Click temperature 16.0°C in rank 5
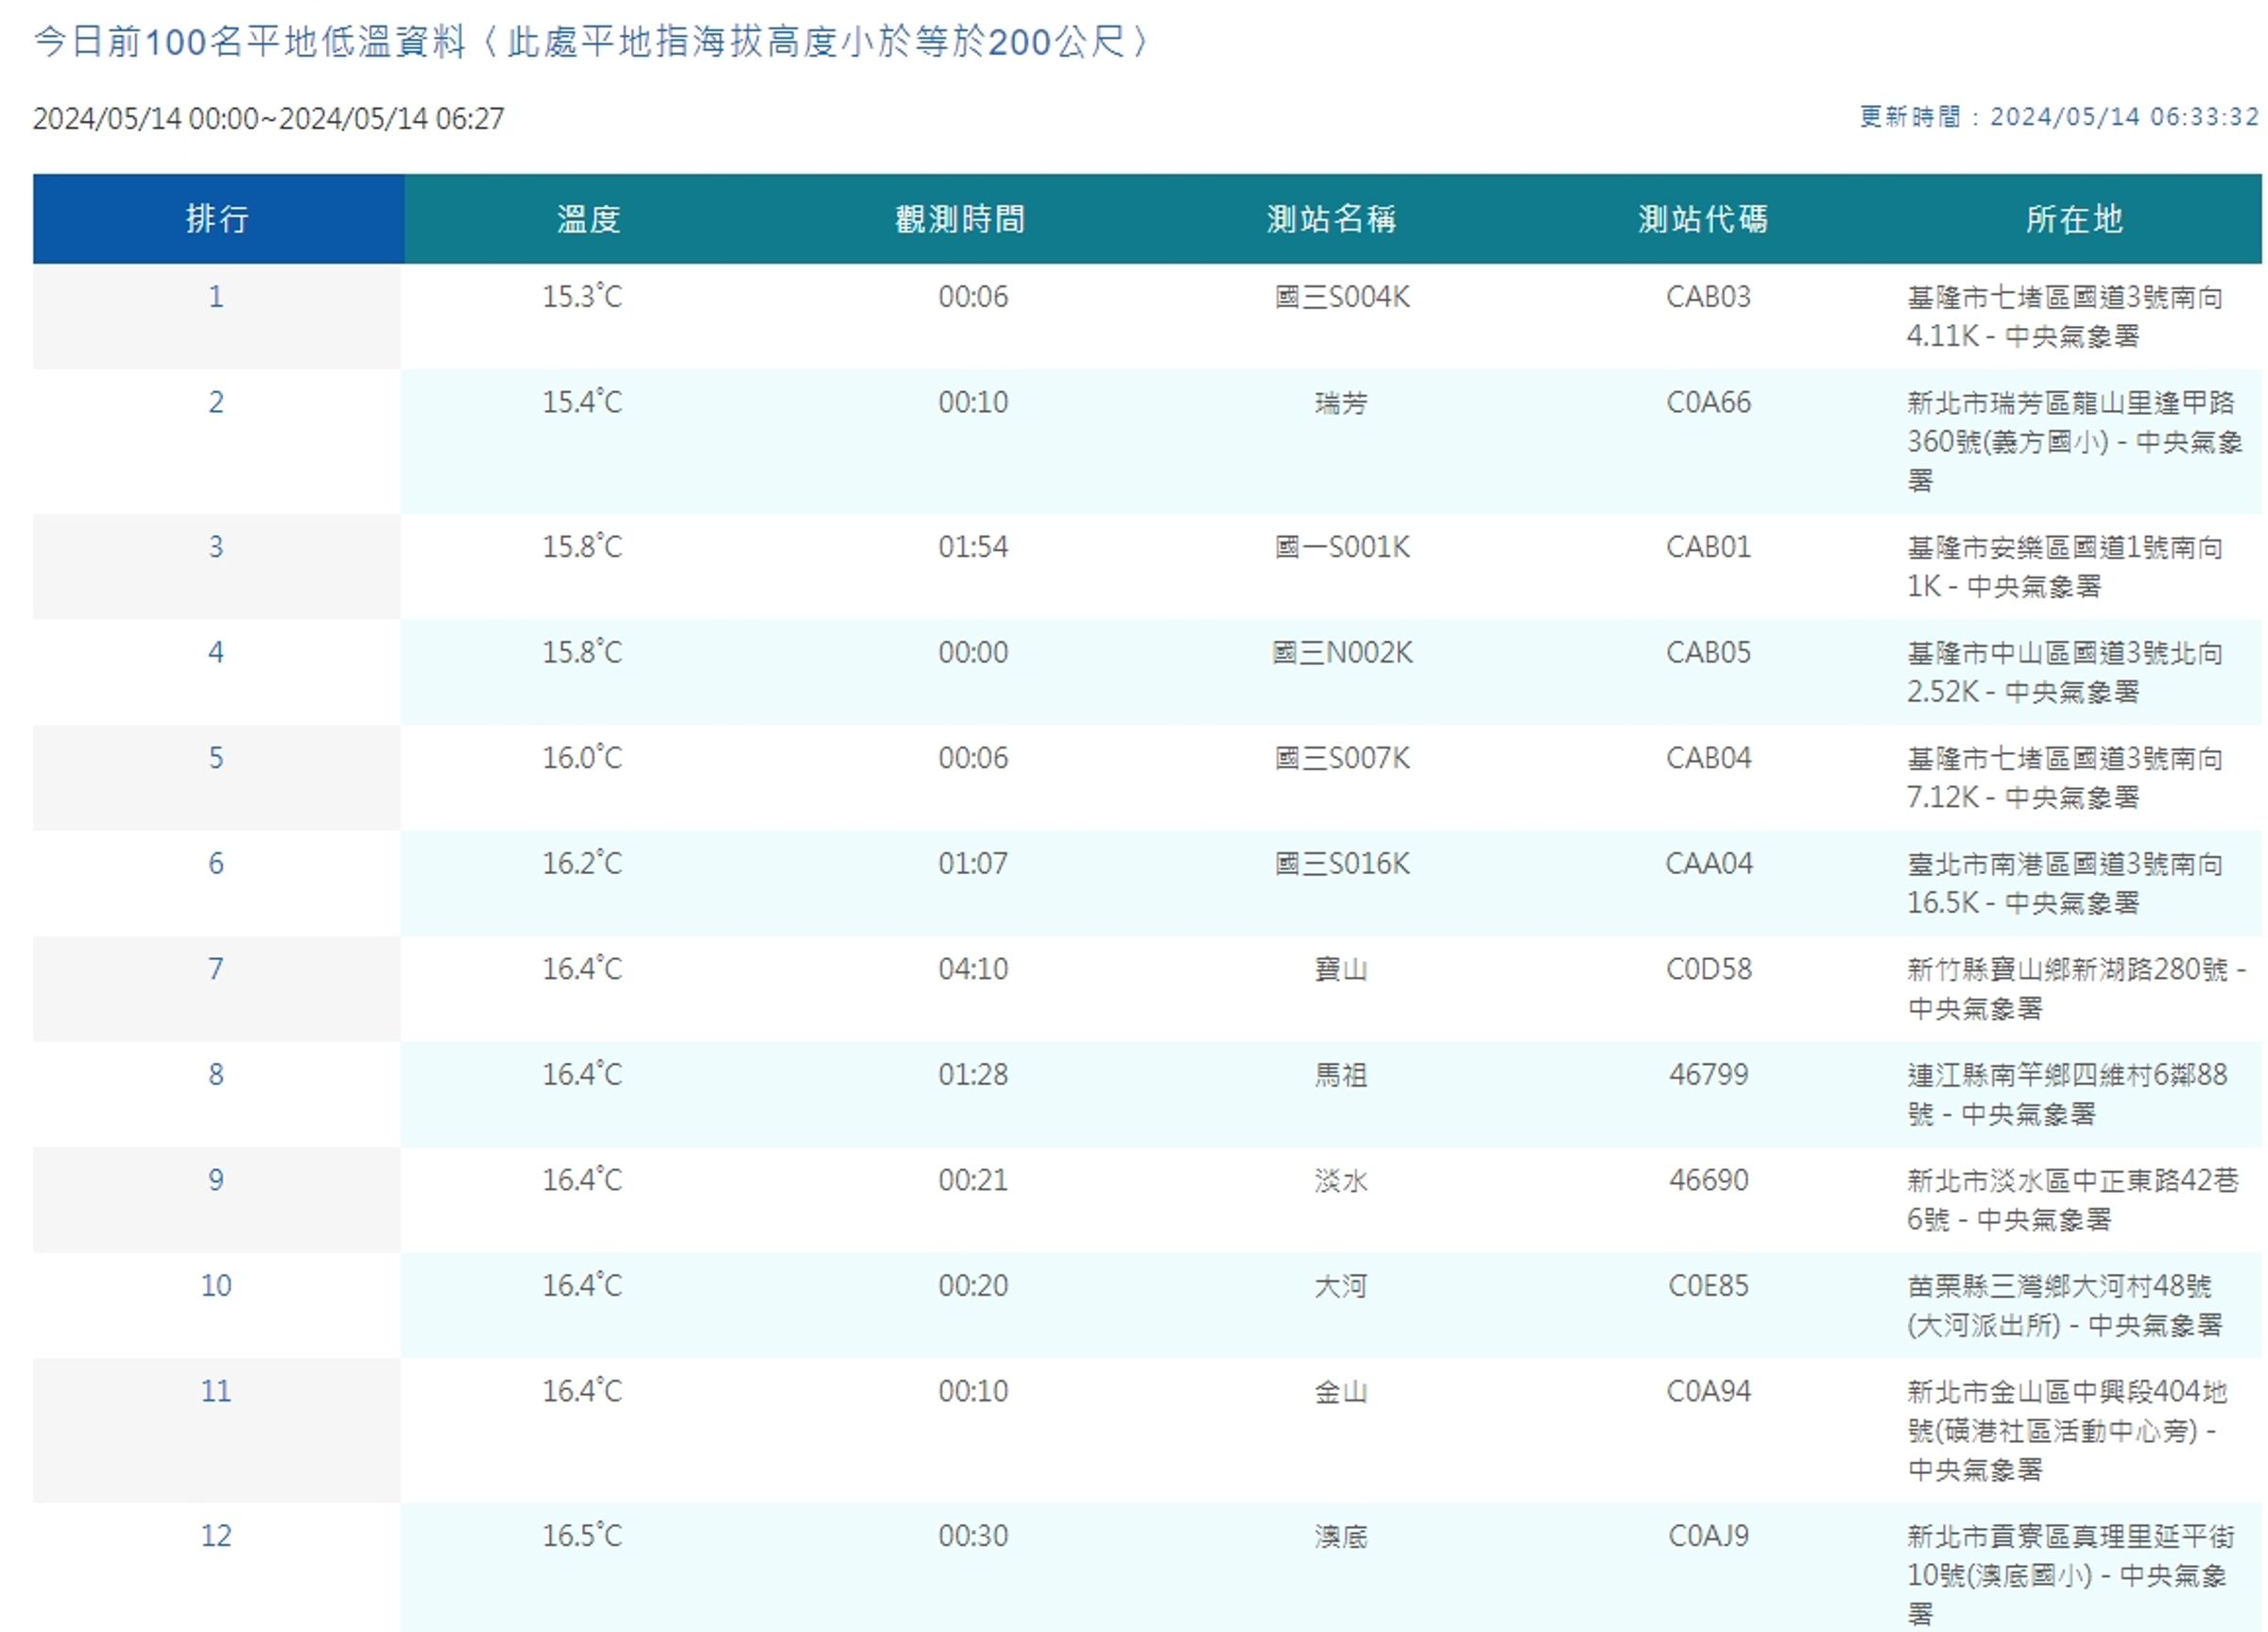2268x1632 pixels. tap(582, 758)
